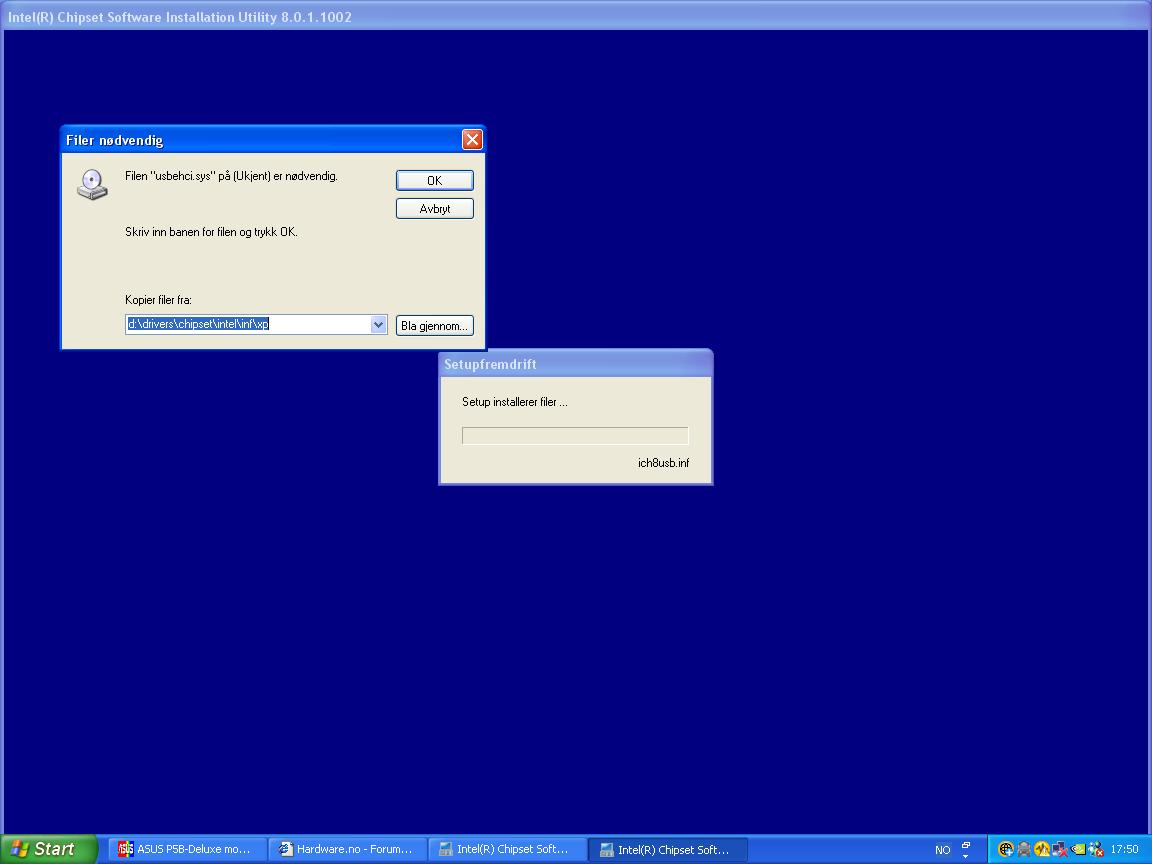Click the yellow warning tray icon
The height and width of the screenshot is (864, 1152).
[x=1042, y=849]
